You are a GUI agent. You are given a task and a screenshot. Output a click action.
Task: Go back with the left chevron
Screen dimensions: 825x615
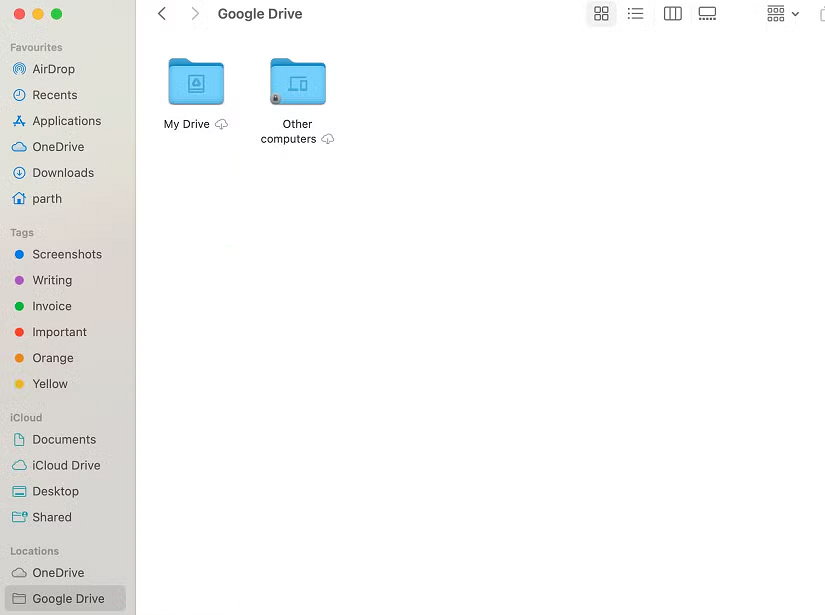162,14
